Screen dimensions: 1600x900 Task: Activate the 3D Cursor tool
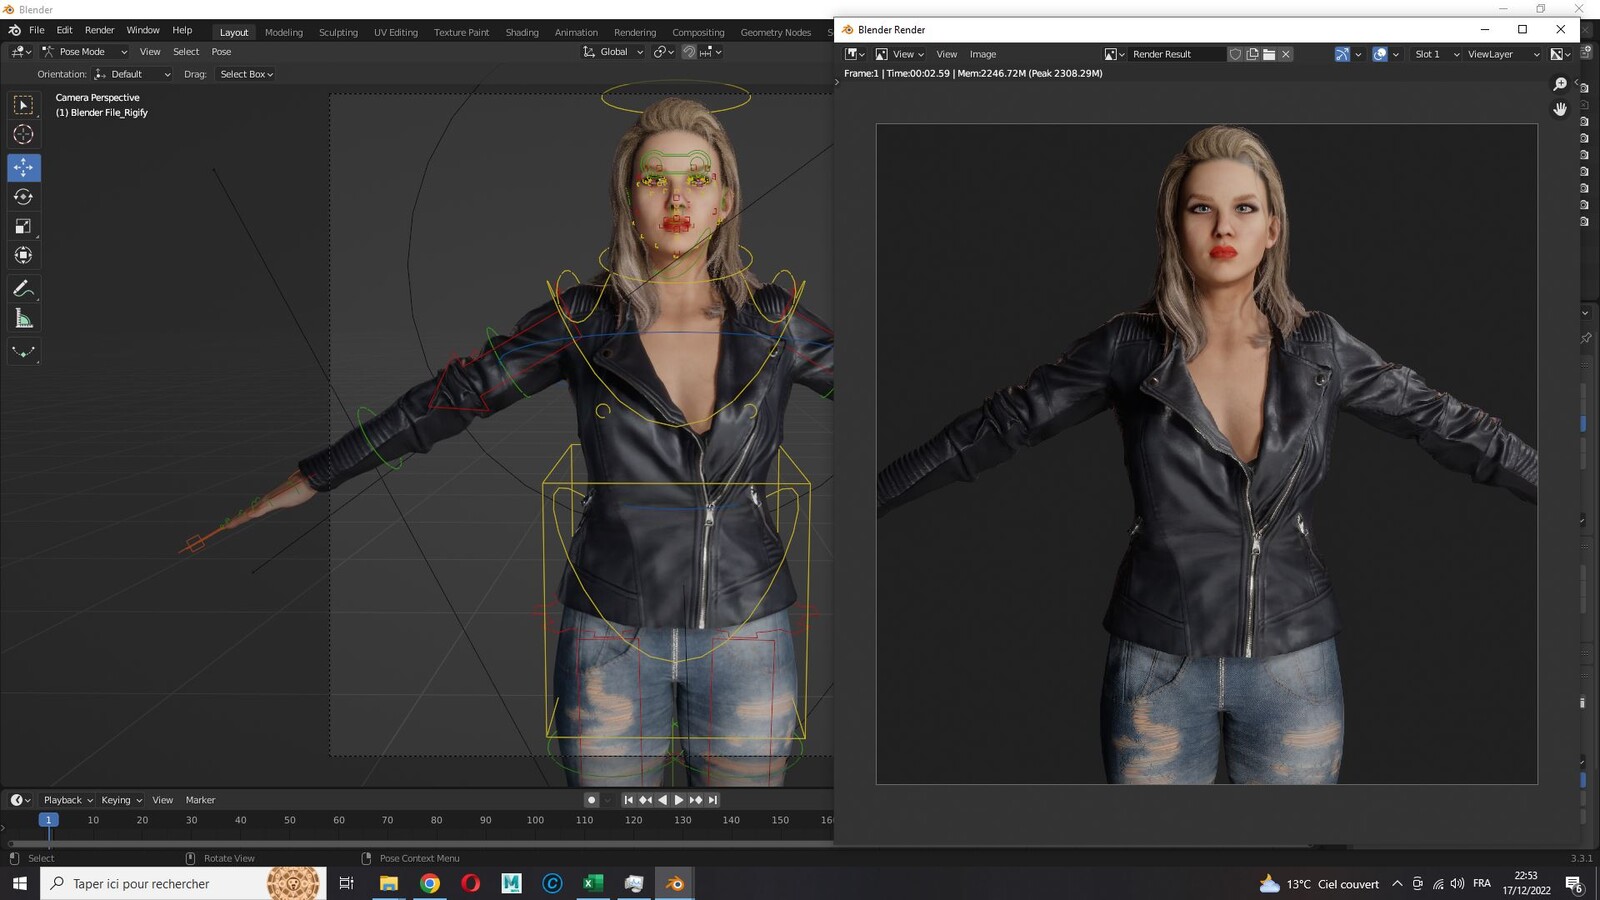23,134
